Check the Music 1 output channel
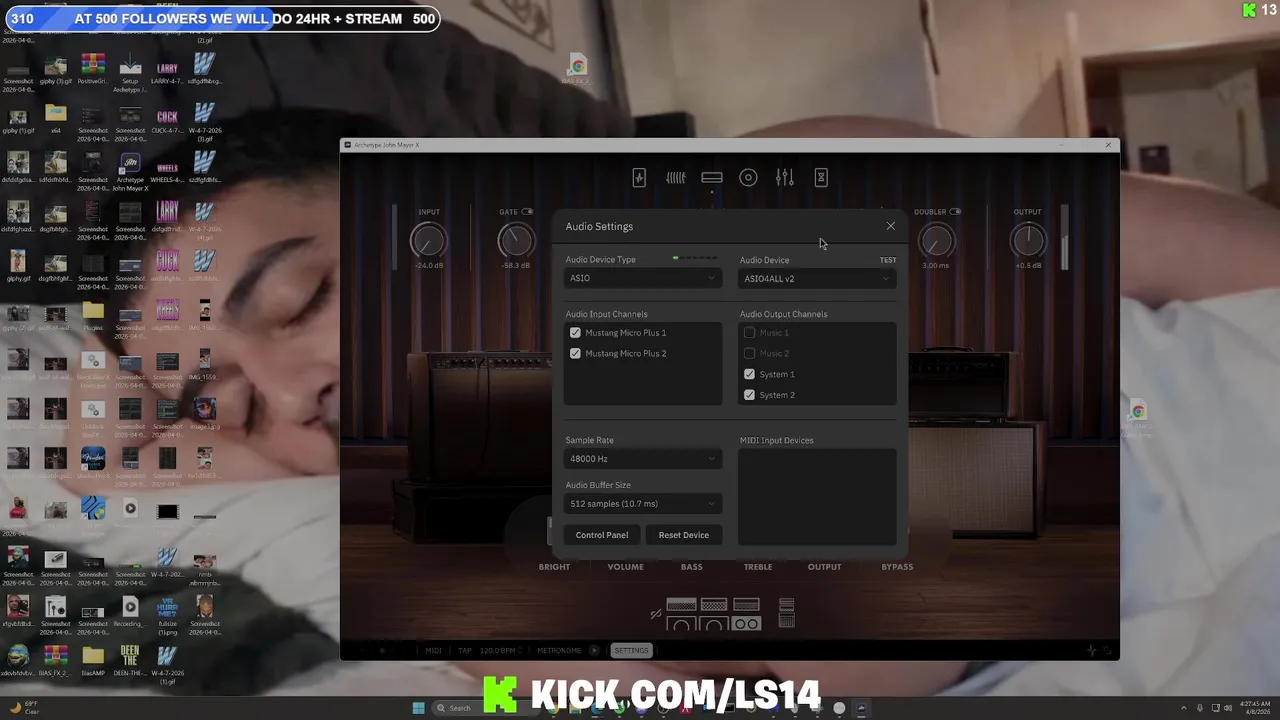The width and height of the screenshot is (1280, 720). point(749,333)
